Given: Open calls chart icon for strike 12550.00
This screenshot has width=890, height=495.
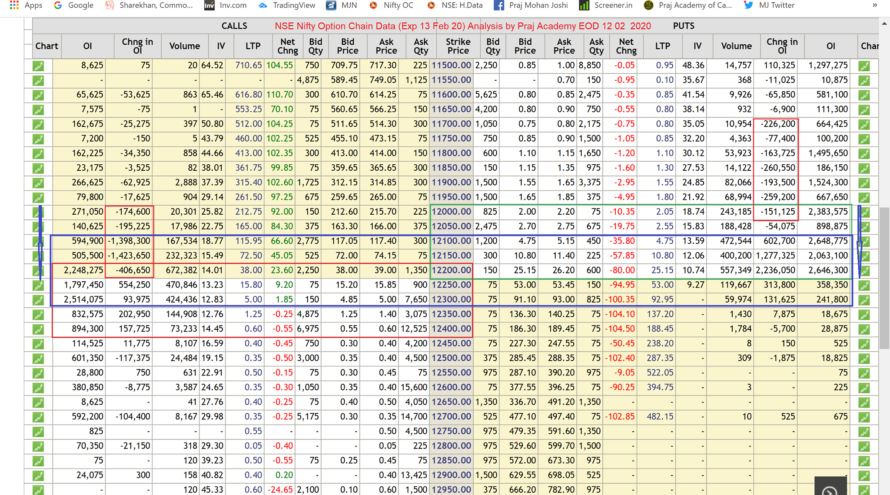Looking at the screenshot, I should [38, 374].
